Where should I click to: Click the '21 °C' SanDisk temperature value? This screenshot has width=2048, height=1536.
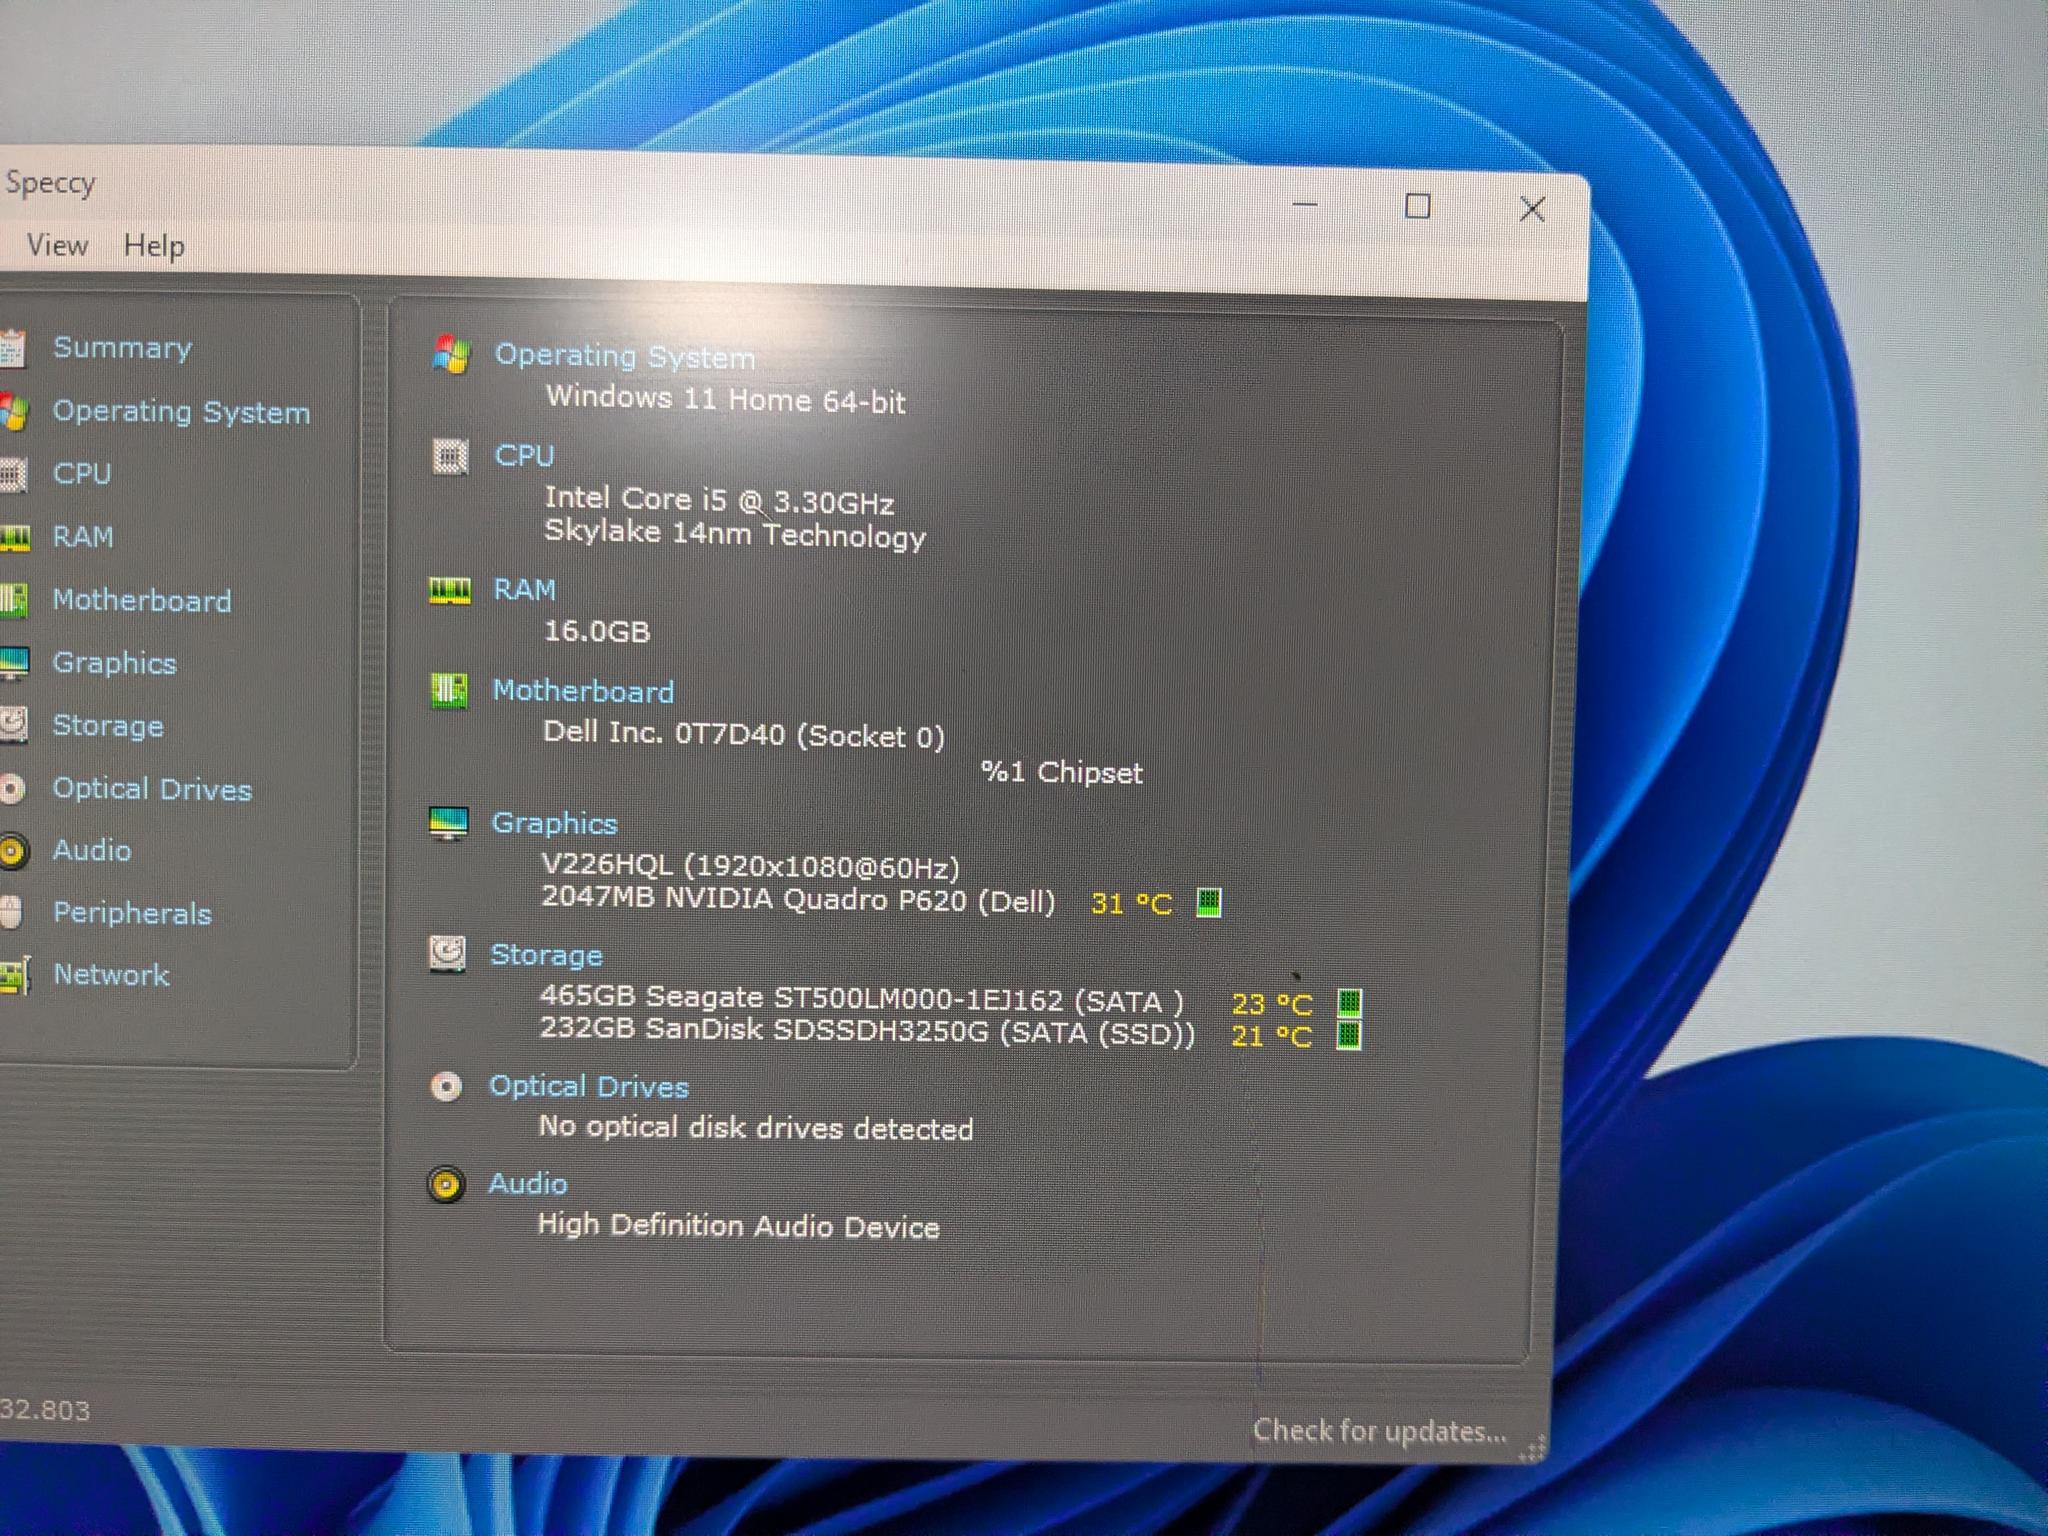(1271, 1036)
